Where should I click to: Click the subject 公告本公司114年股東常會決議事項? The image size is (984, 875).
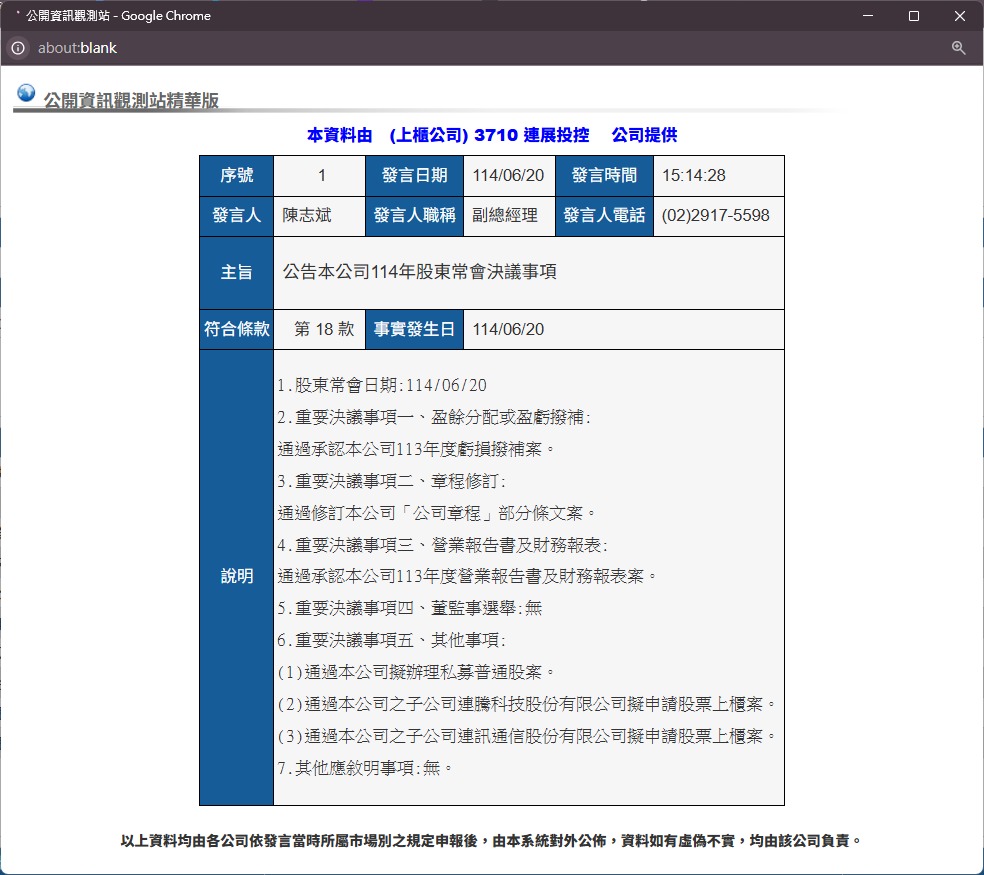point(419,272)
